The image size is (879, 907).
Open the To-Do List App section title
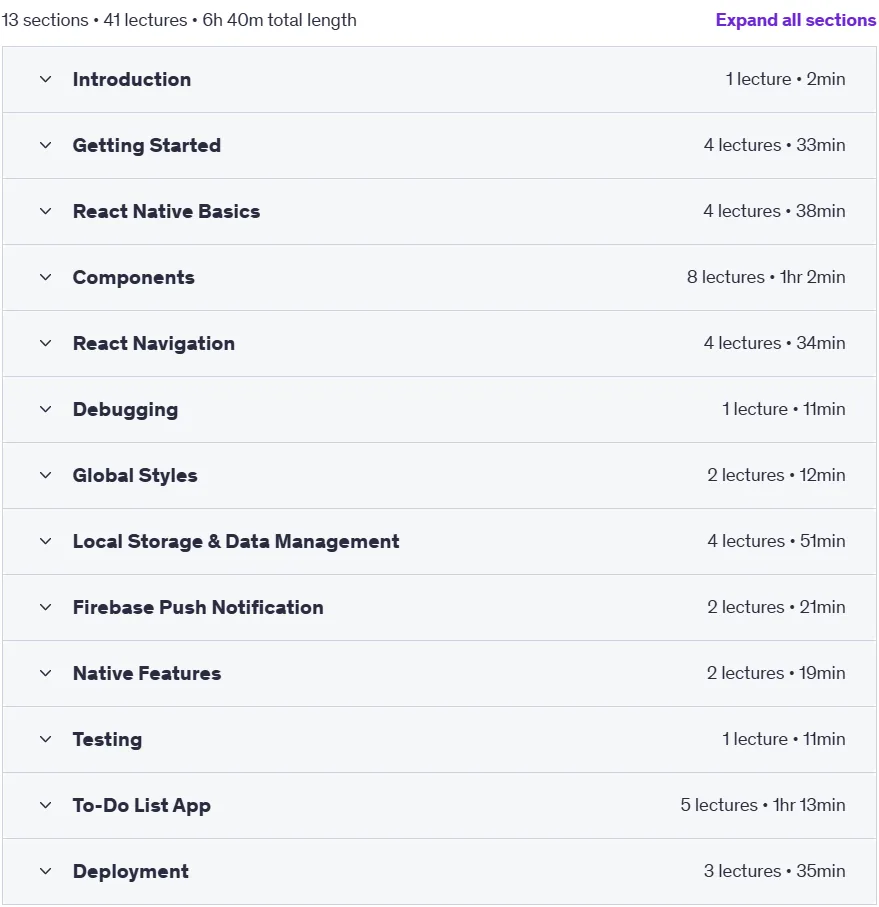tap(142, 806)
